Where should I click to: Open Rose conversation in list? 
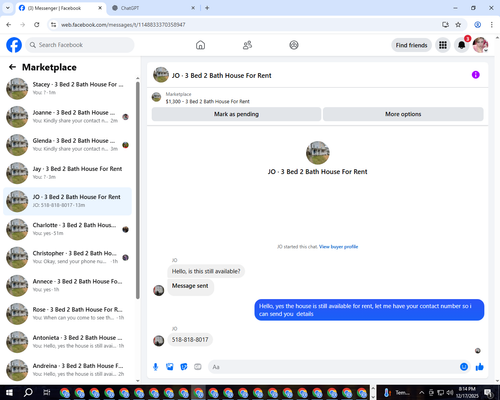point(67,313)
